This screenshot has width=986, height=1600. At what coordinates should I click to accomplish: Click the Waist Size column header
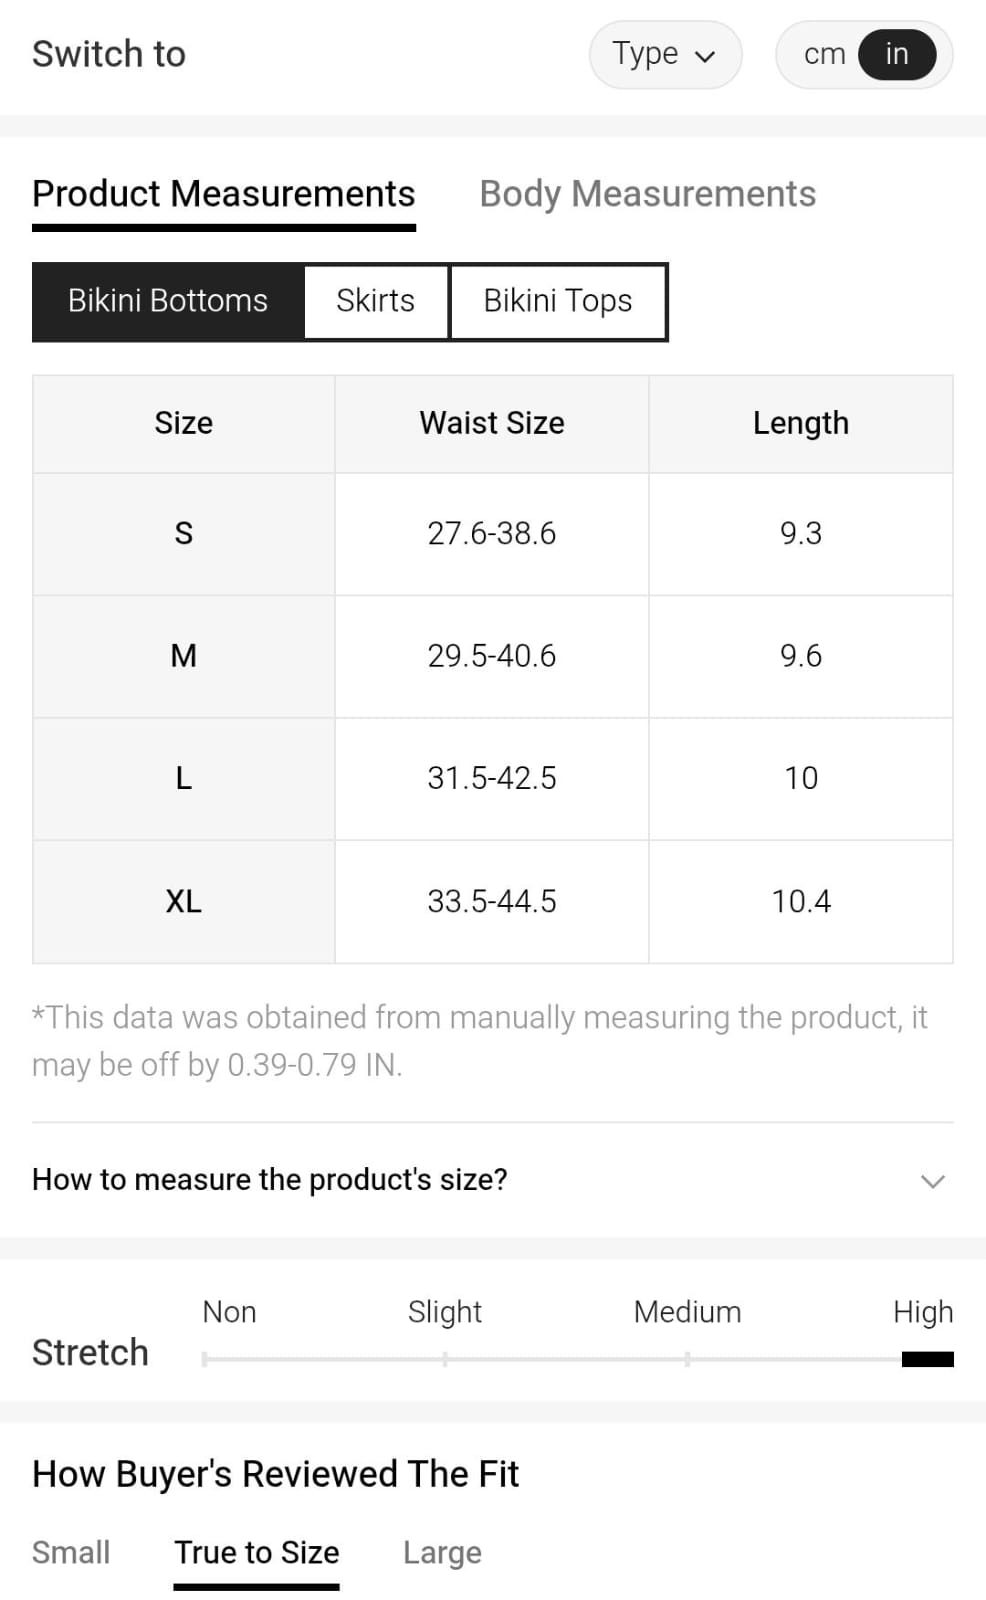click(491, 423)
